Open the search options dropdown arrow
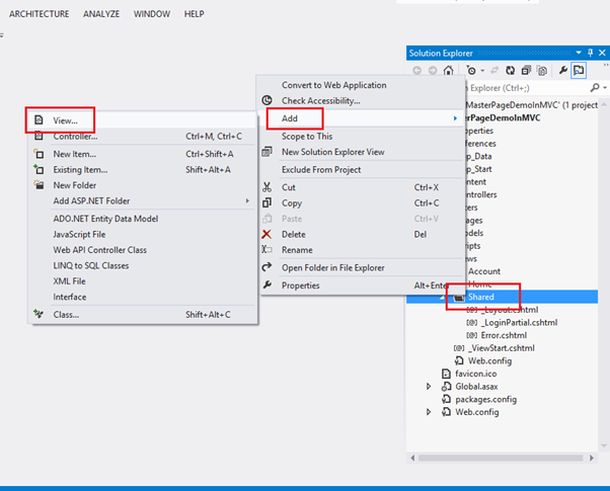This screenshot has height=491, width=610. pos(605,88)
